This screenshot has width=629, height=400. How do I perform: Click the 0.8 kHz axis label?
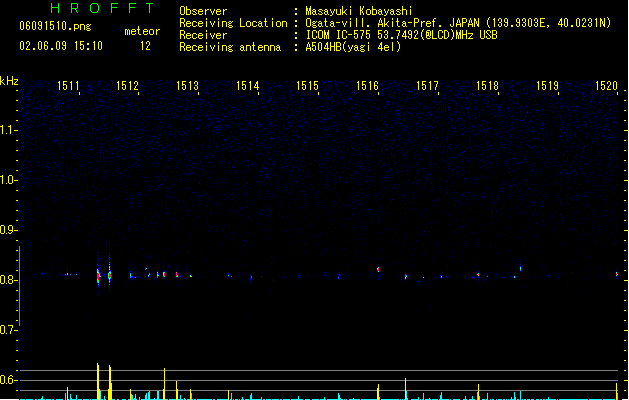coord(8,280)
